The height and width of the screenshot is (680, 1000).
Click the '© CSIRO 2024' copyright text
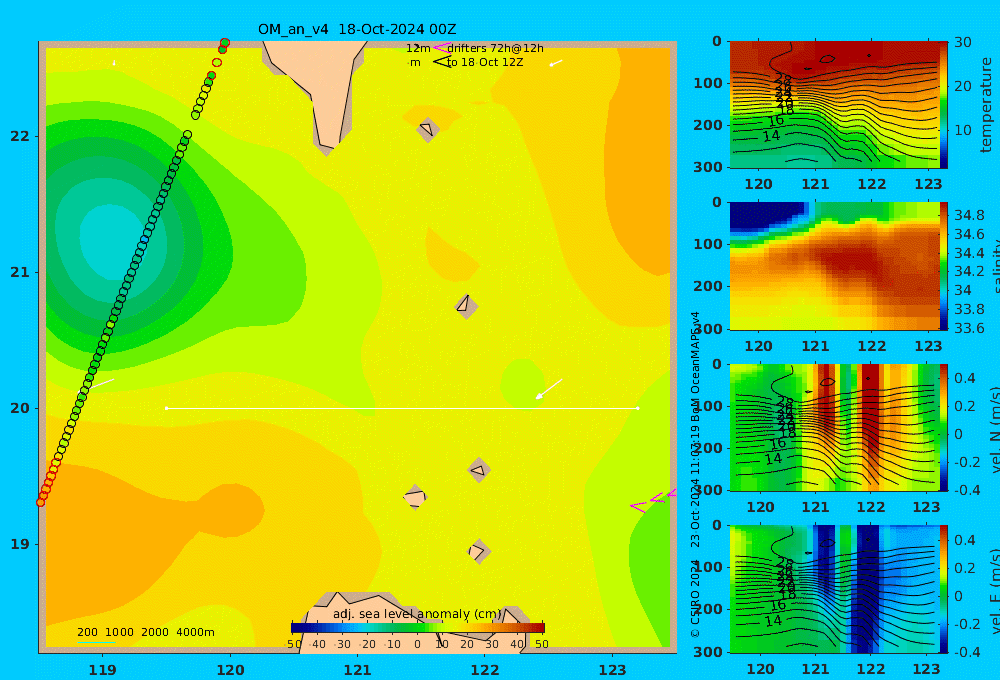[695, 597]
